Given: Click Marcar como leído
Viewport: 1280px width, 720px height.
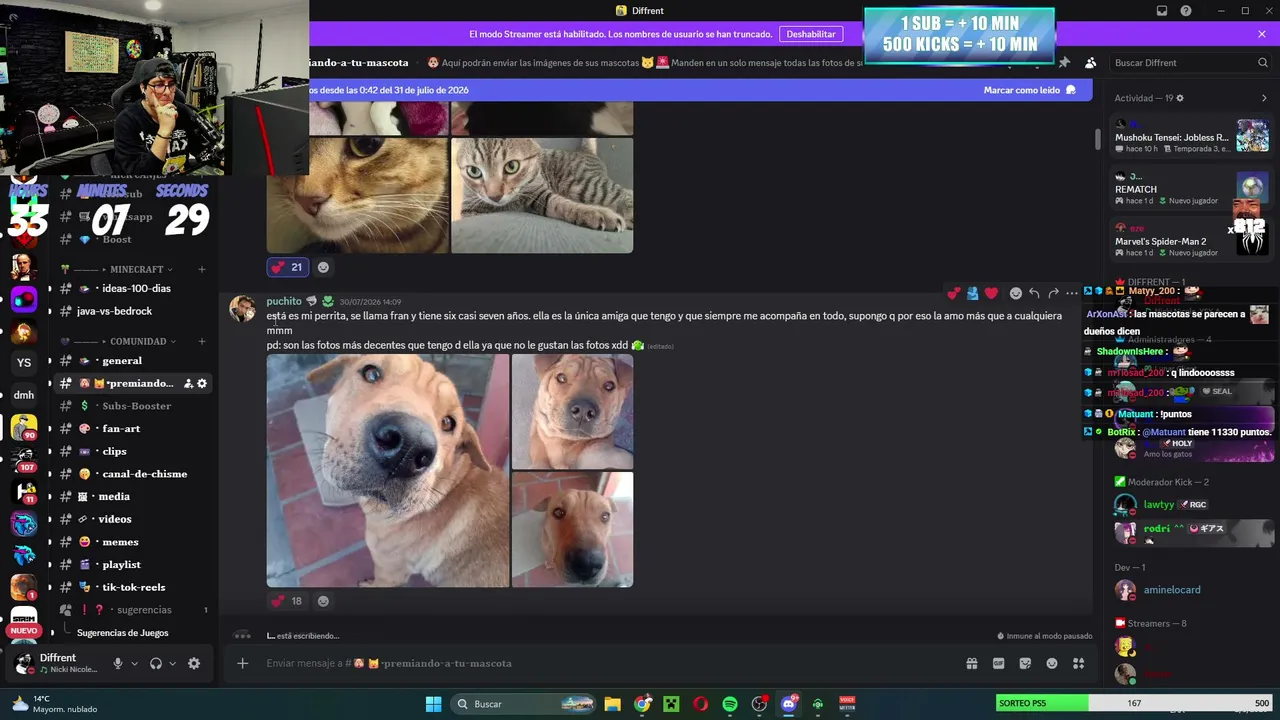Looking at the screenshot, I should click(1030, 90).
